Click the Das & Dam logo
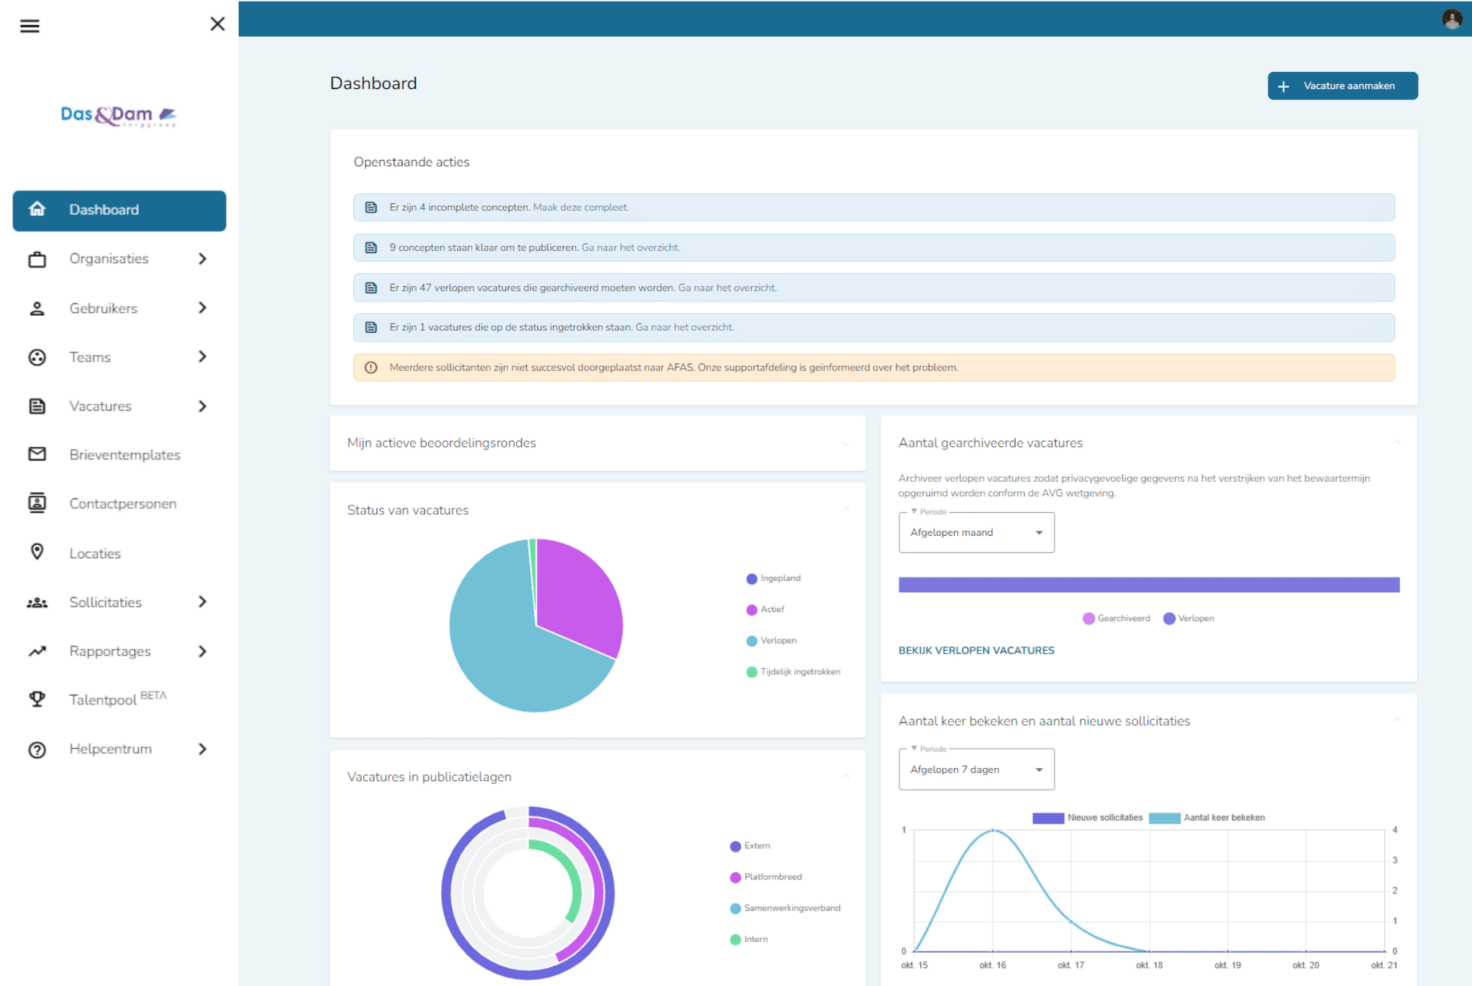Screen dimensions: 1472x986 118,115
